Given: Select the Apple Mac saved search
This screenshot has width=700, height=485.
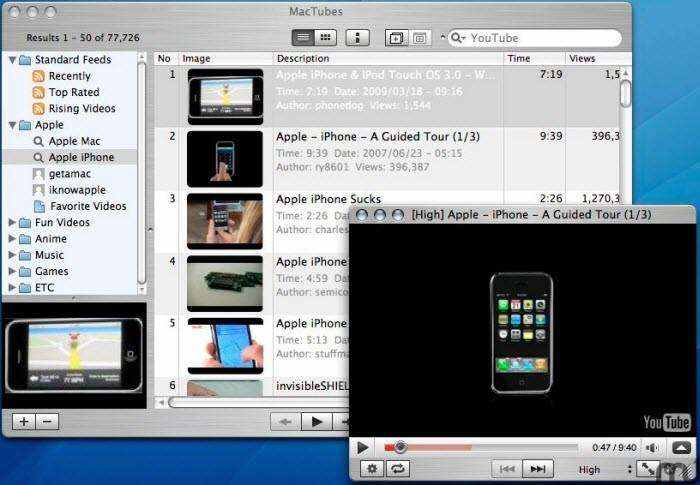Looking at the screenshot, I should (x=74, y=141).
